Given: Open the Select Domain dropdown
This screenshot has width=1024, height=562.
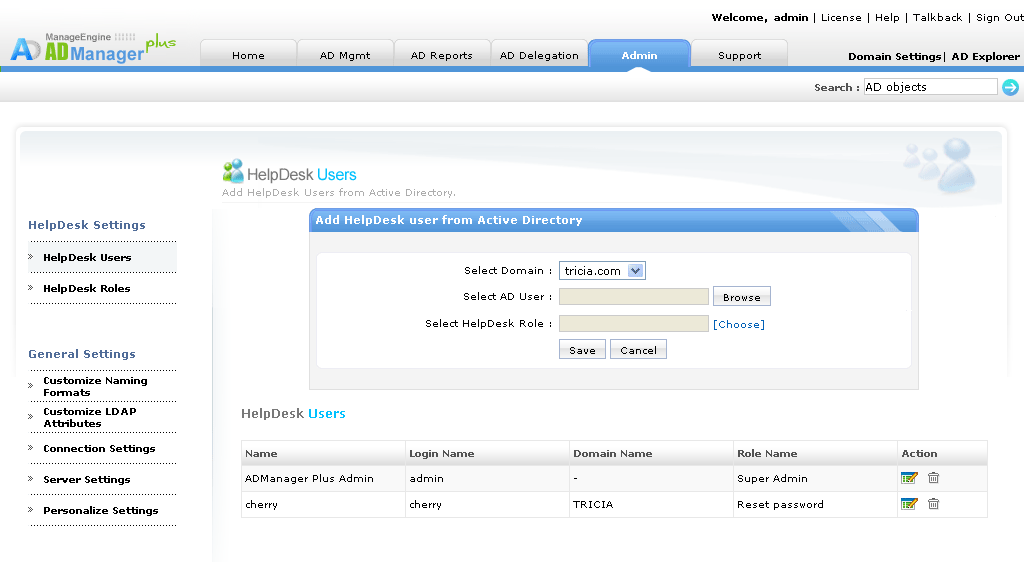Looking at the screenshot, I should tap(602, 271).
